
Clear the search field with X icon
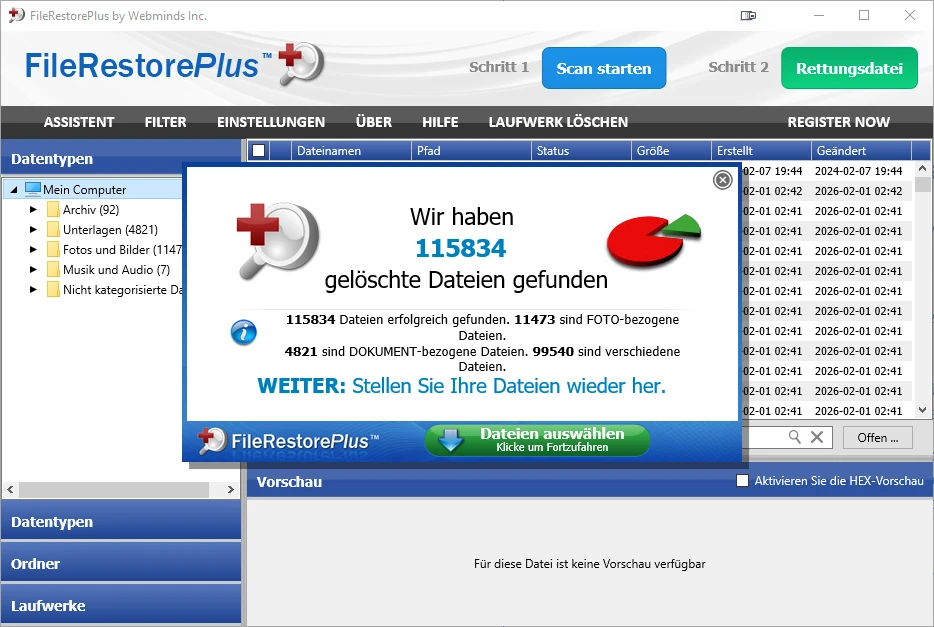(x=817, y=437)
